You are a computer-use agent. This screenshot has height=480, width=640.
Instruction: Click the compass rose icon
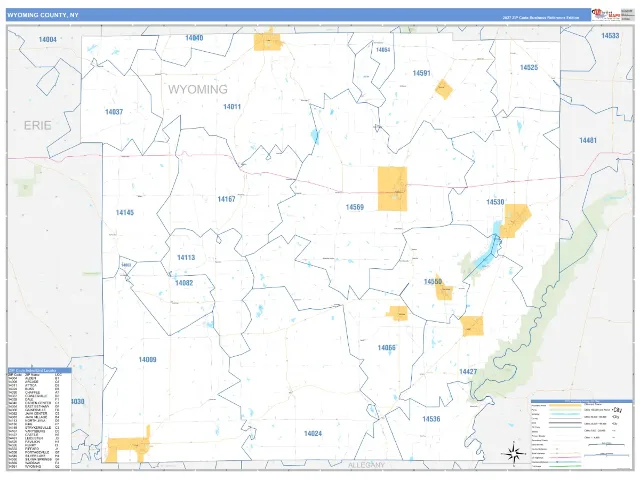coord(514,453)
